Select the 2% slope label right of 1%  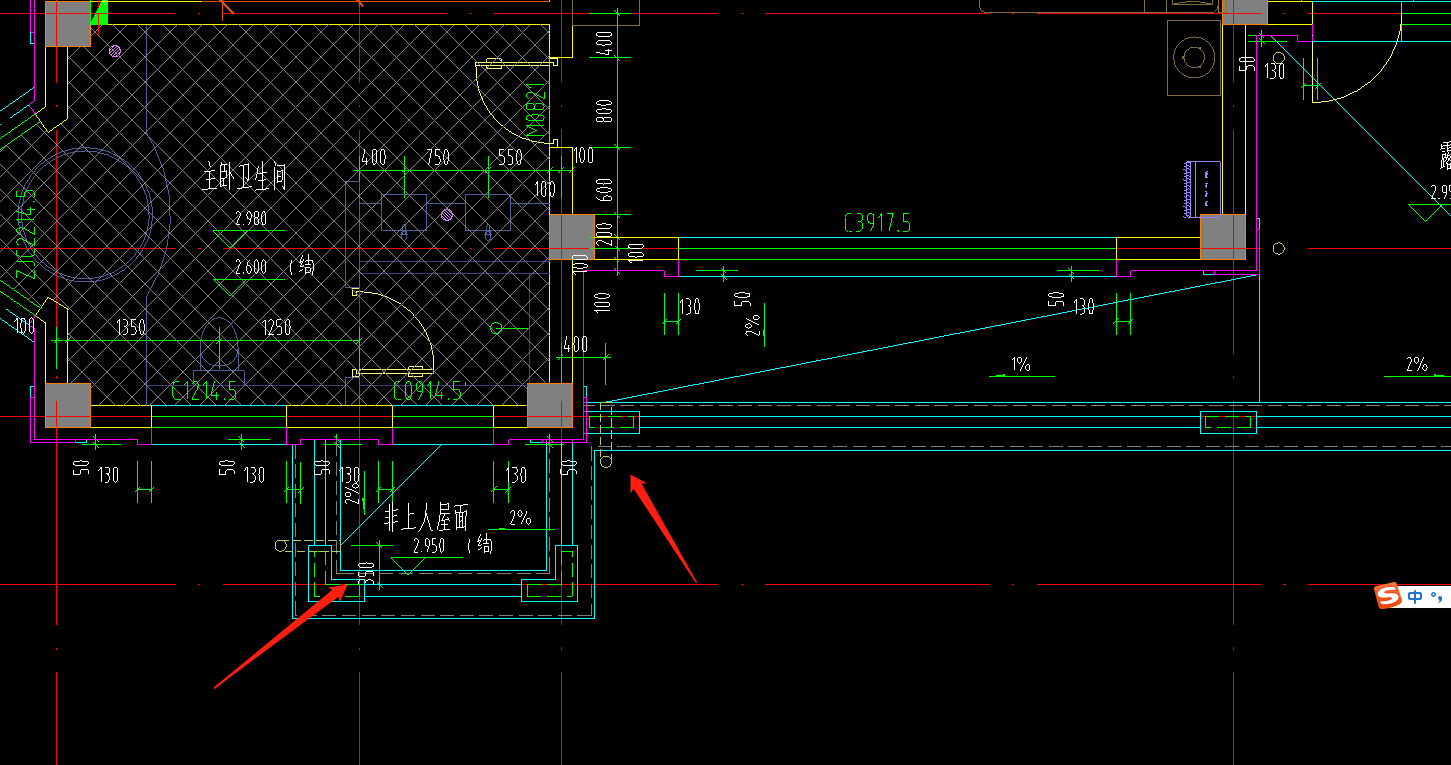coord(1417,364)
